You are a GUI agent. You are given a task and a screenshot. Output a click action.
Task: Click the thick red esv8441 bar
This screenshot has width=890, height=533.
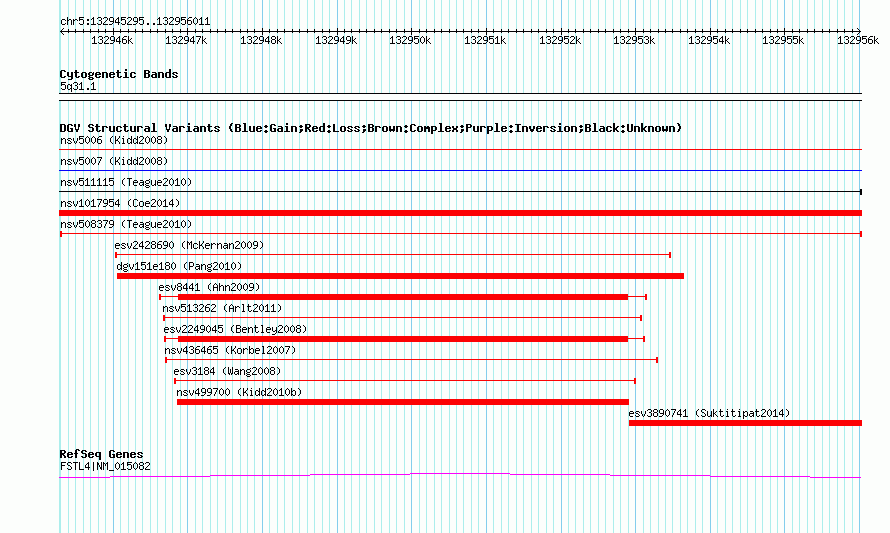pyautogui.click(x=403, y=297)
